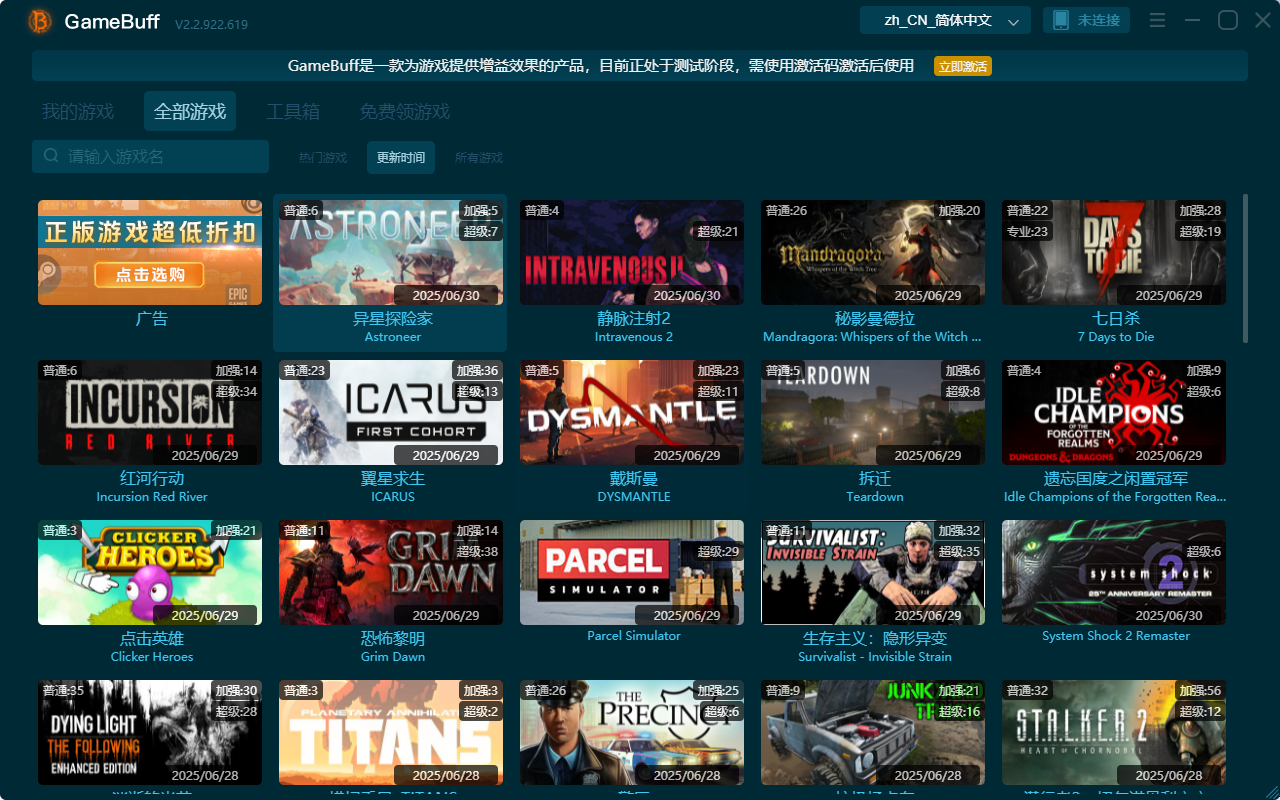This screenshot has height=800, width=1280.
Task: Go to the 免费领游戏 tab
Action: 405,112
